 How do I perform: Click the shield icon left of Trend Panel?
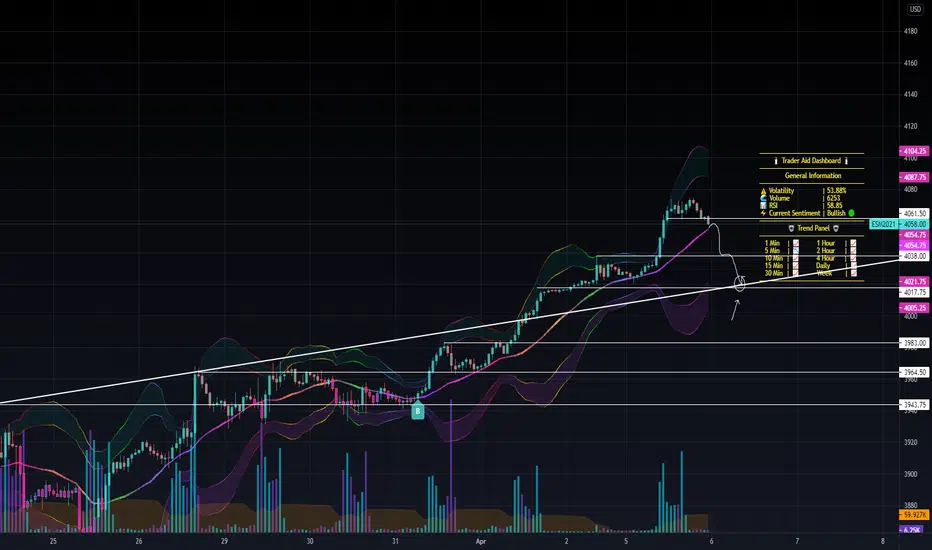(791, 228)
